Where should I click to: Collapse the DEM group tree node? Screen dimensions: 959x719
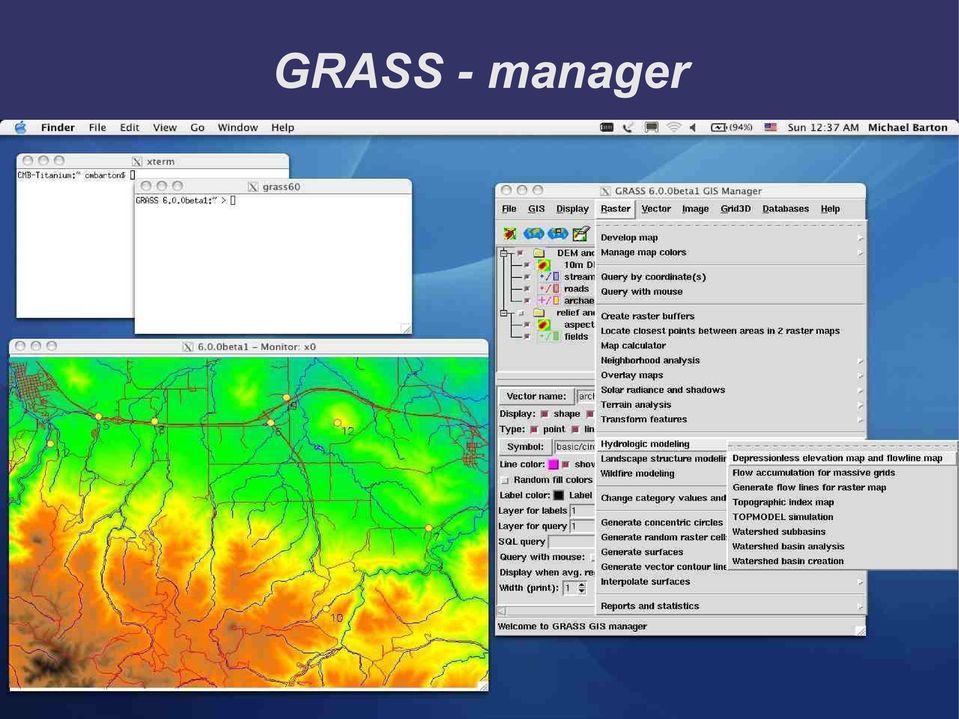[504, 253]
